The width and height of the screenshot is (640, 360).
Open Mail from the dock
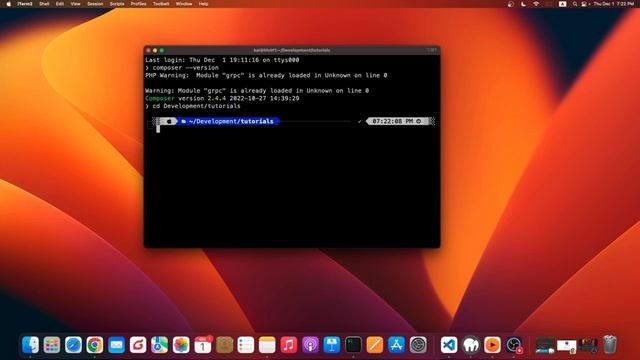(116, 345)
